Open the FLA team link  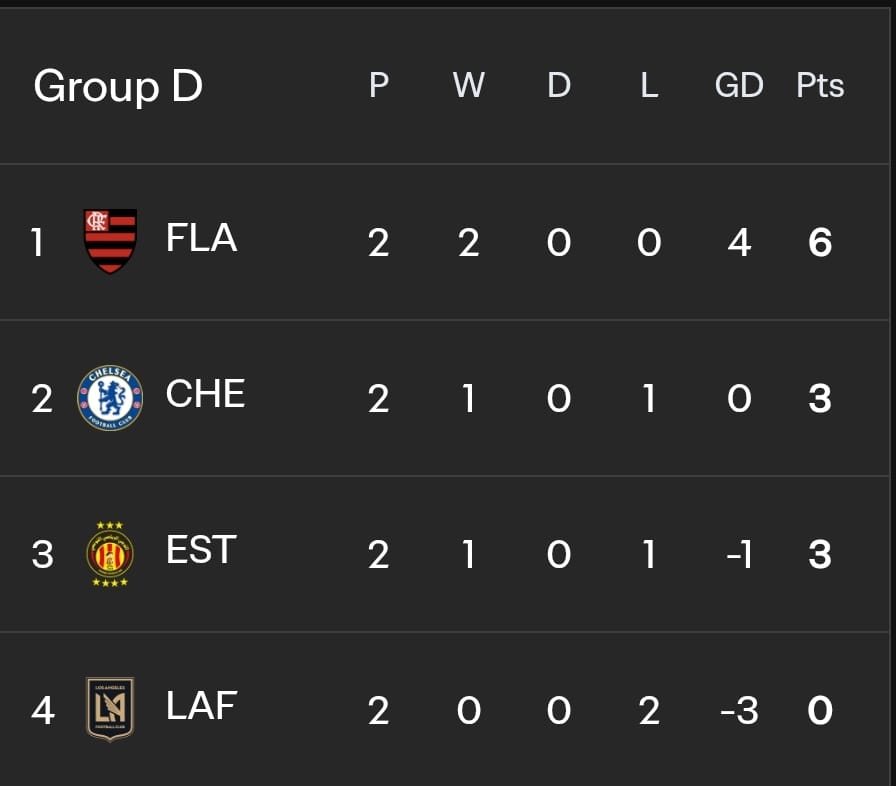(x=201, y=238)
